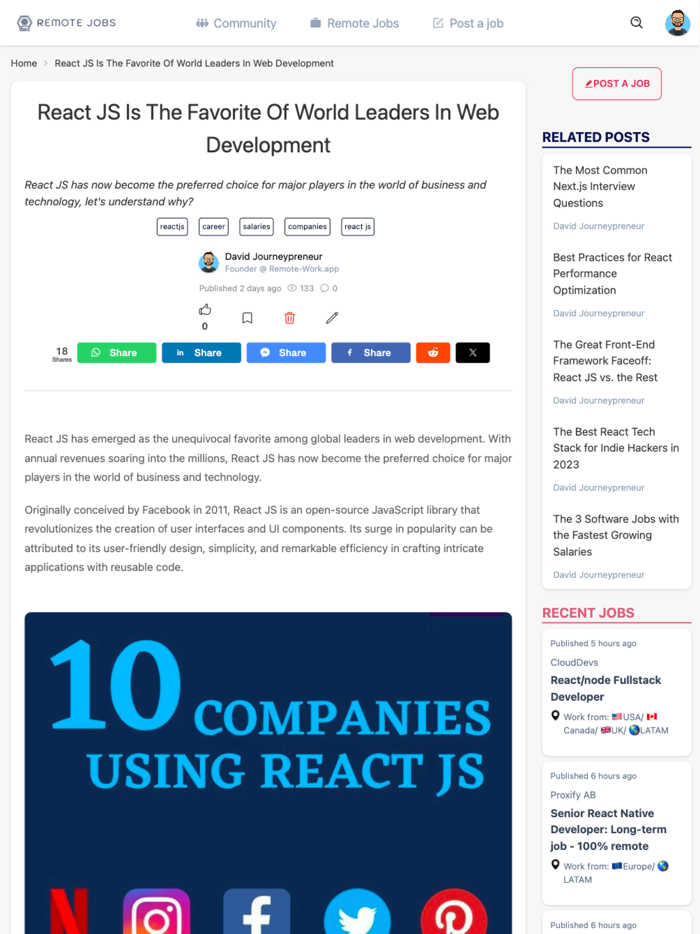700x934 pixels.
Task: Select the career tag
Action: click(x=213, y=226)
